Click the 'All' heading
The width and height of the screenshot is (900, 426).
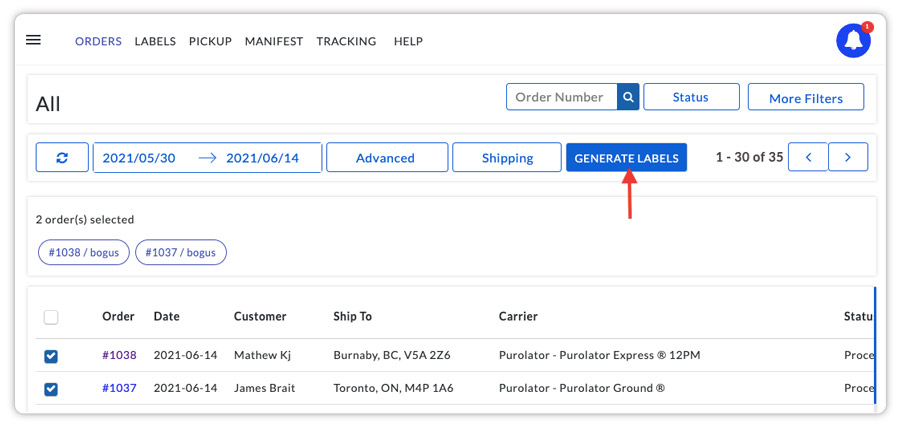pyautogui.click(x=48, y=104)
